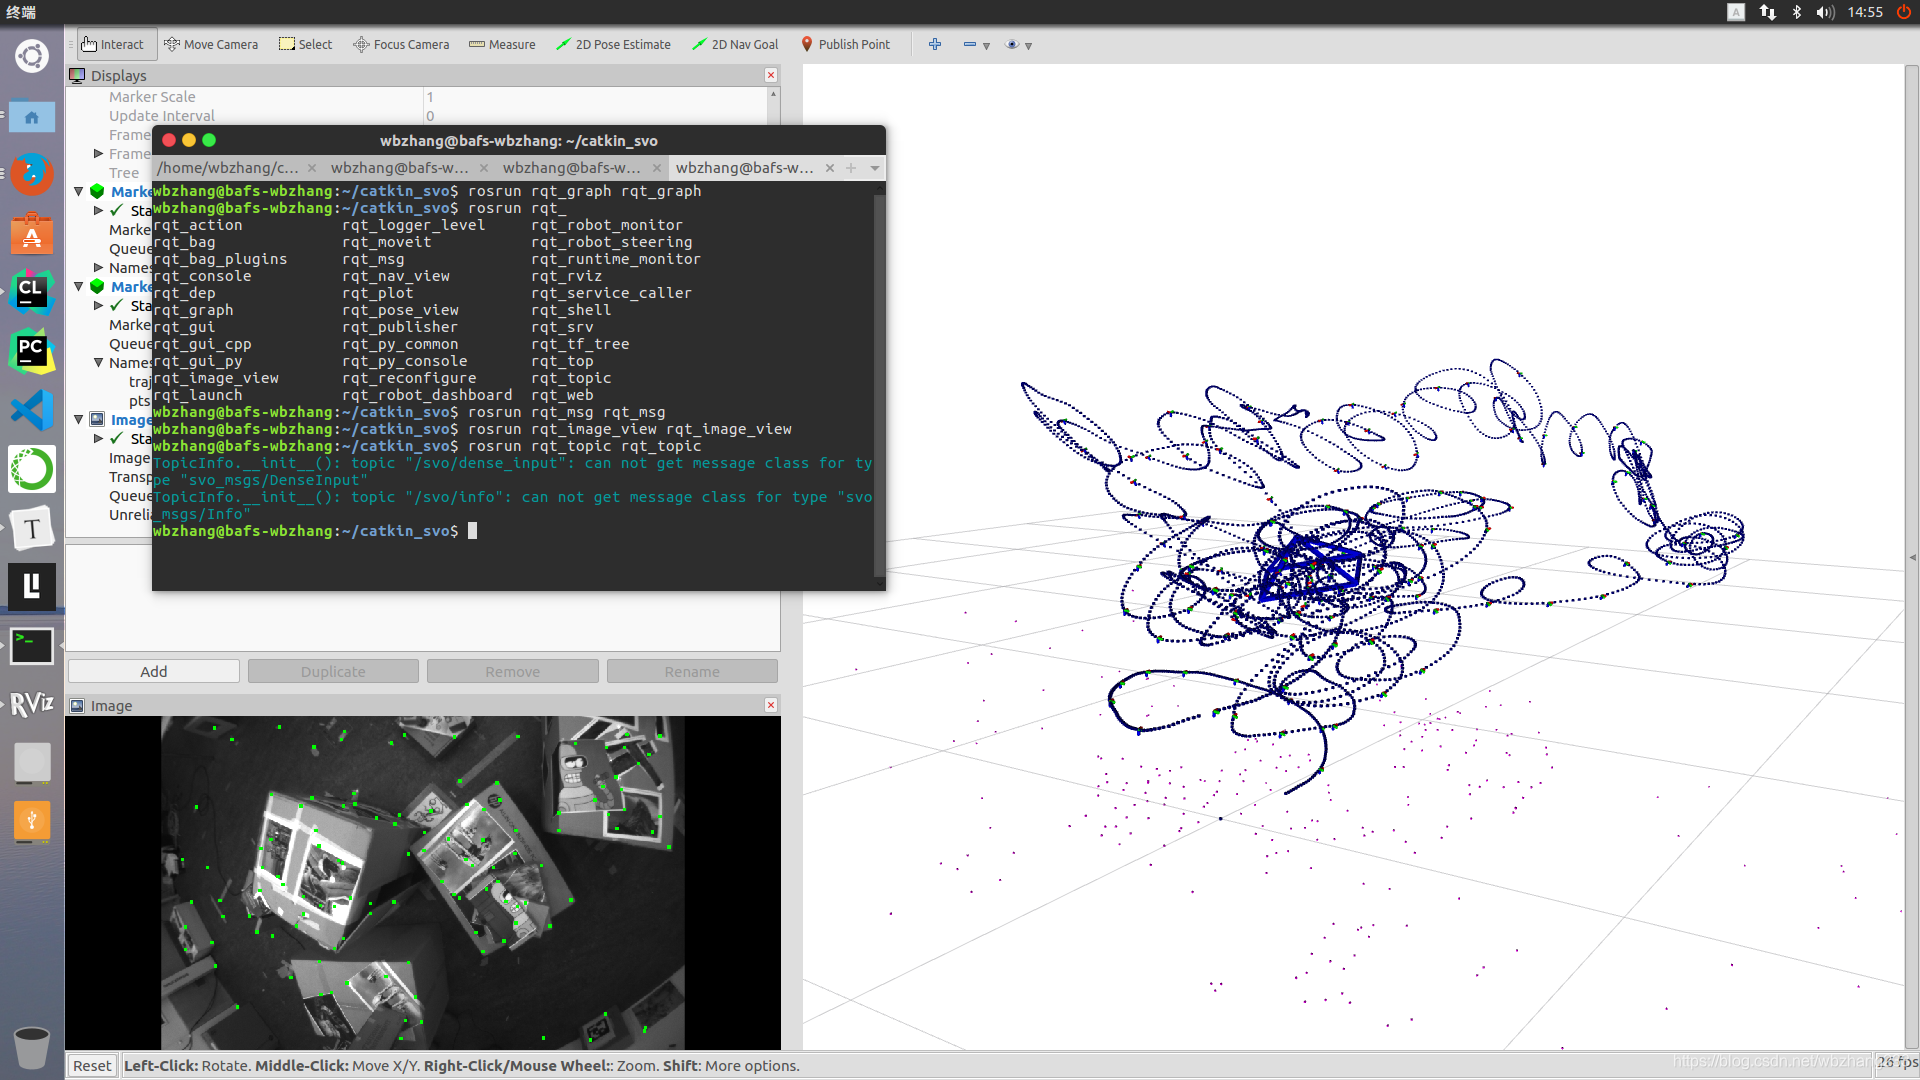The width and height of the screenshot is (1920, 1080).
Task: Switch to the /home/wbzhang/c... terminal tab
Action: click(x=228, y=168)
